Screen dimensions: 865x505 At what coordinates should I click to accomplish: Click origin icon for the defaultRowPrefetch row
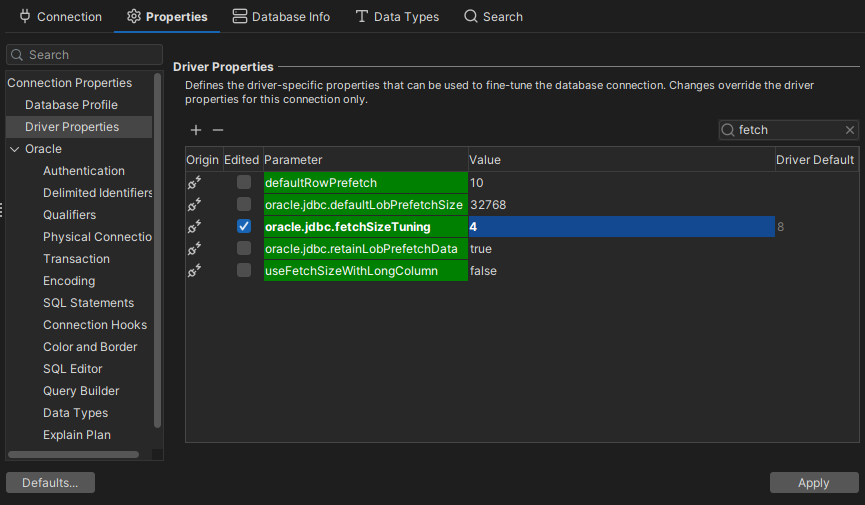click(x=195, y=183)
